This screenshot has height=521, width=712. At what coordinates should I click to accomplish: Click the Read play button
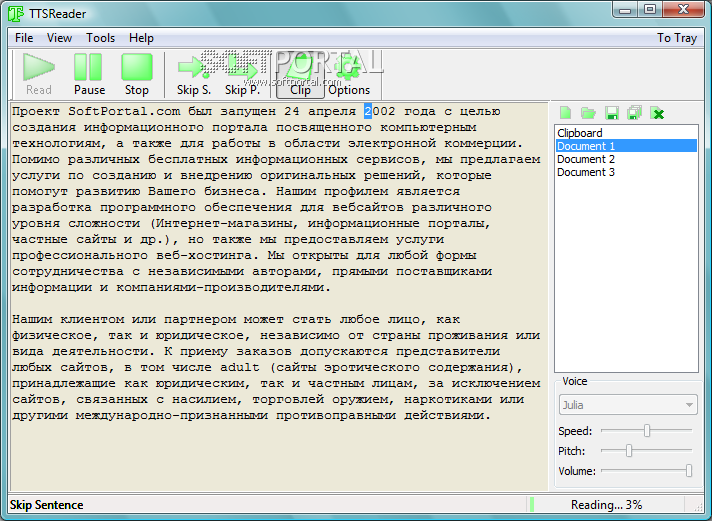[39, 74]
